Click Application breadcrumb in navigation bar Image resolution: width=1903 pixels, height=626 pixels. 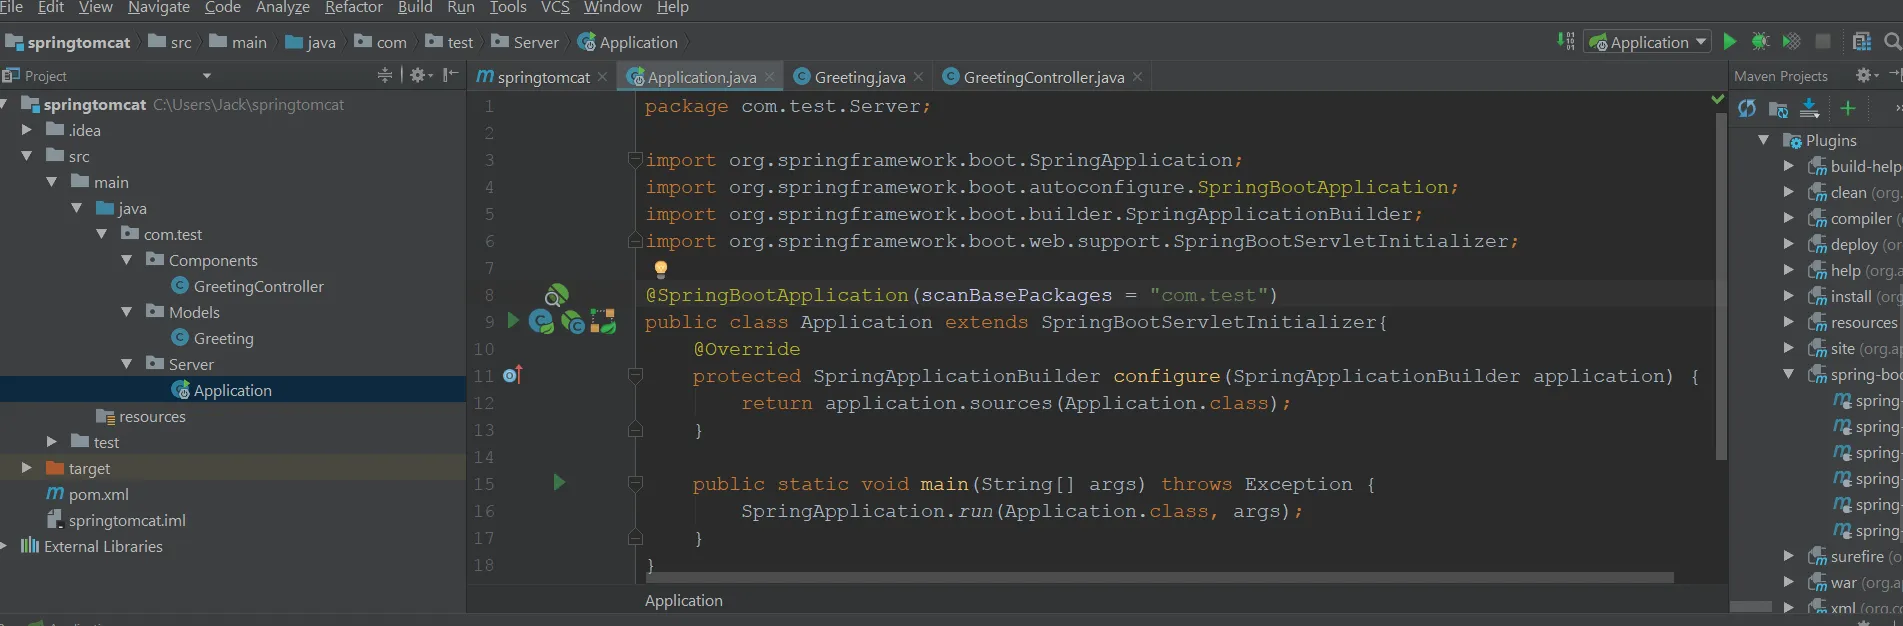tap(628, 42)
